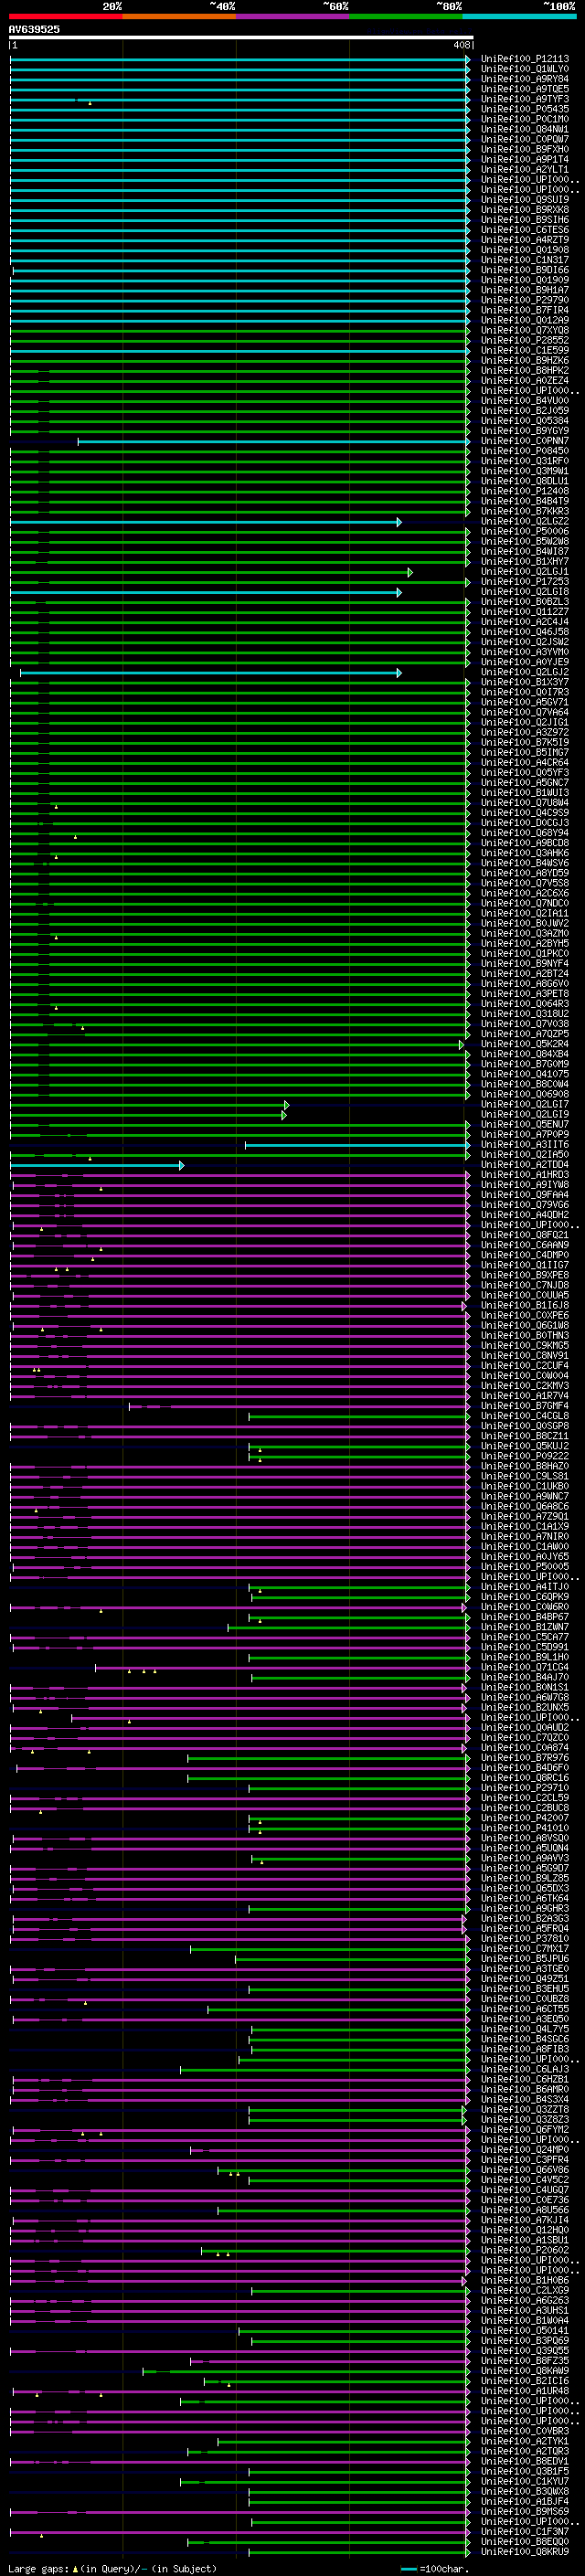Click the short cyan alignment bar for UniRef100_A2TDD4
Screen dimensions: 585x2576
[97, 1165]
